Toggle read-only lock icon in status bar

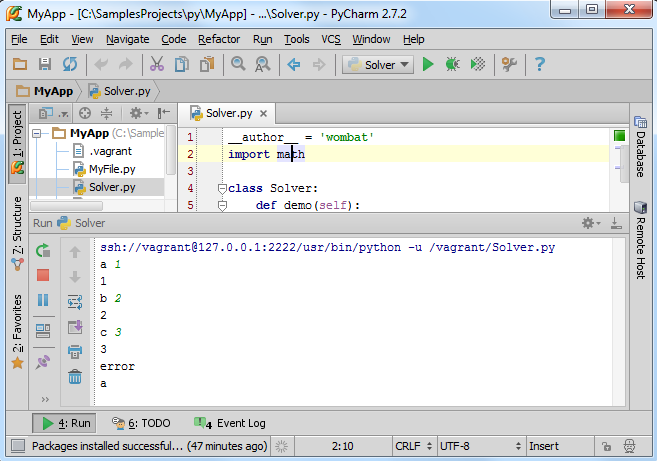[606, 446]
